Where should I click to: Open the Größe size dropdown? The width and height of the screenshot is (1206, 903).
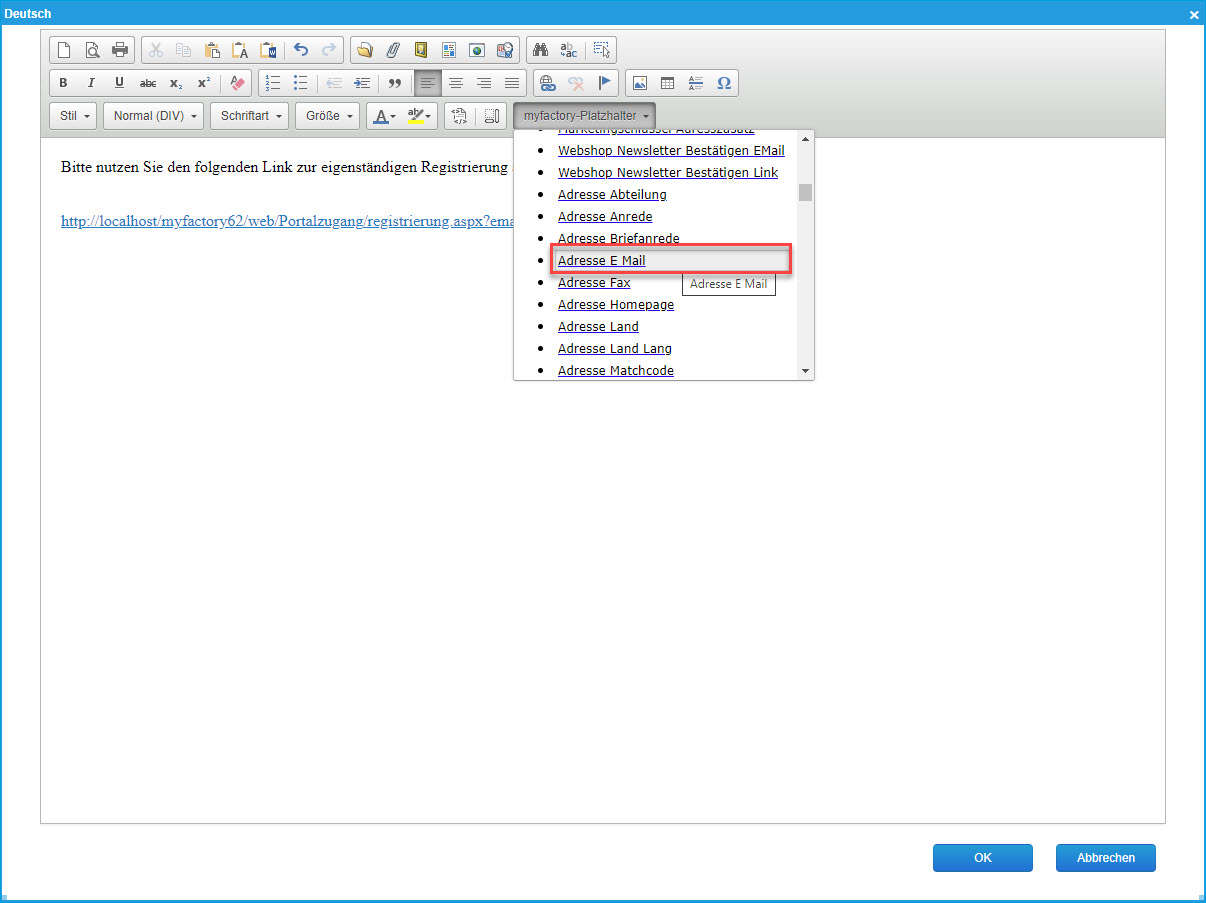click(x=327, y=116)
